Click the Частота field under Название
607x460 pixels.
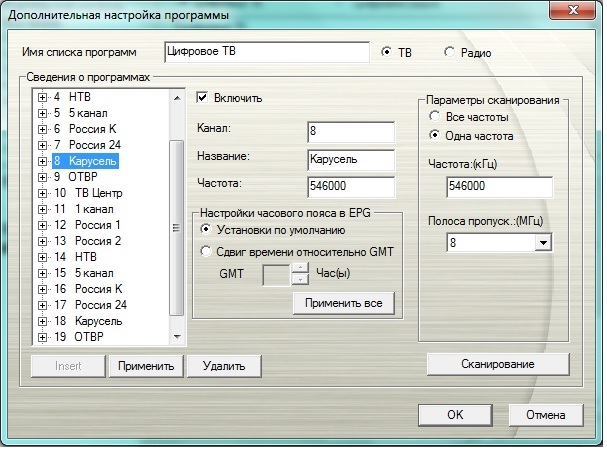(351, 187)
